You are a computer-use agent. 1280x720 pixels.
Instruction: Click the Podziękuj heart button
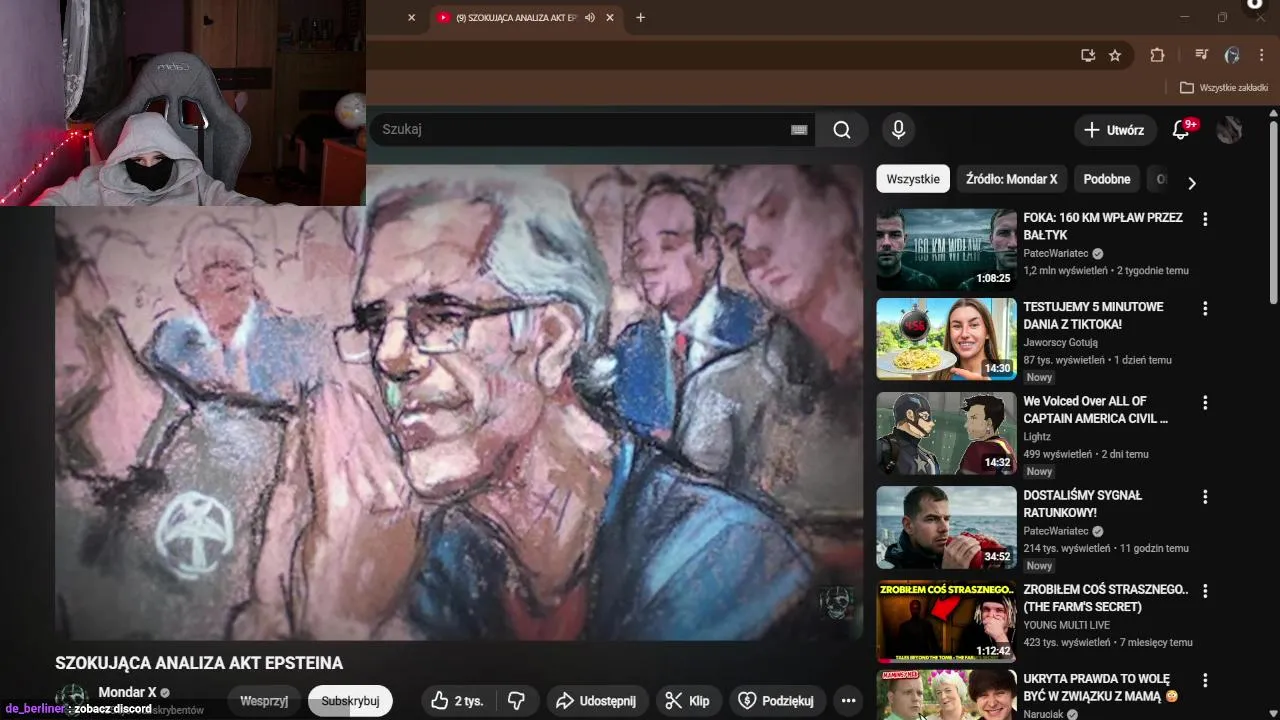point(777,701)
